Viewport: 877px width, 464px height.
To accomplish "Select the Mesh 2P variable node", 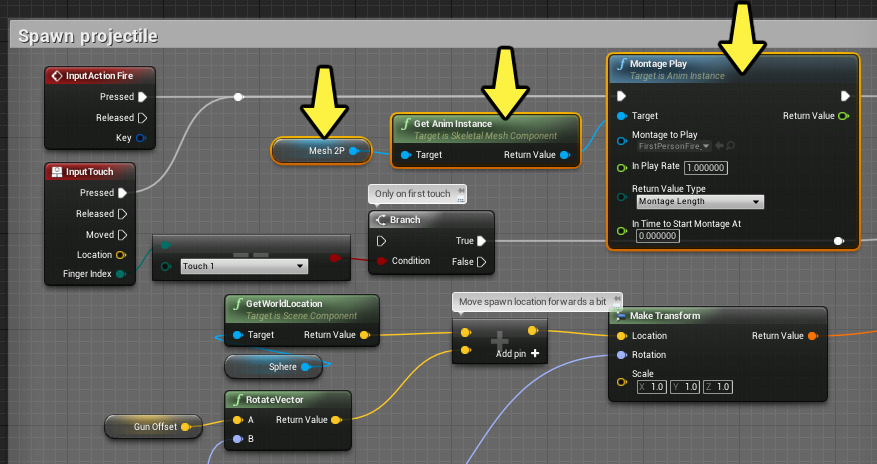I will pos(318,151).
